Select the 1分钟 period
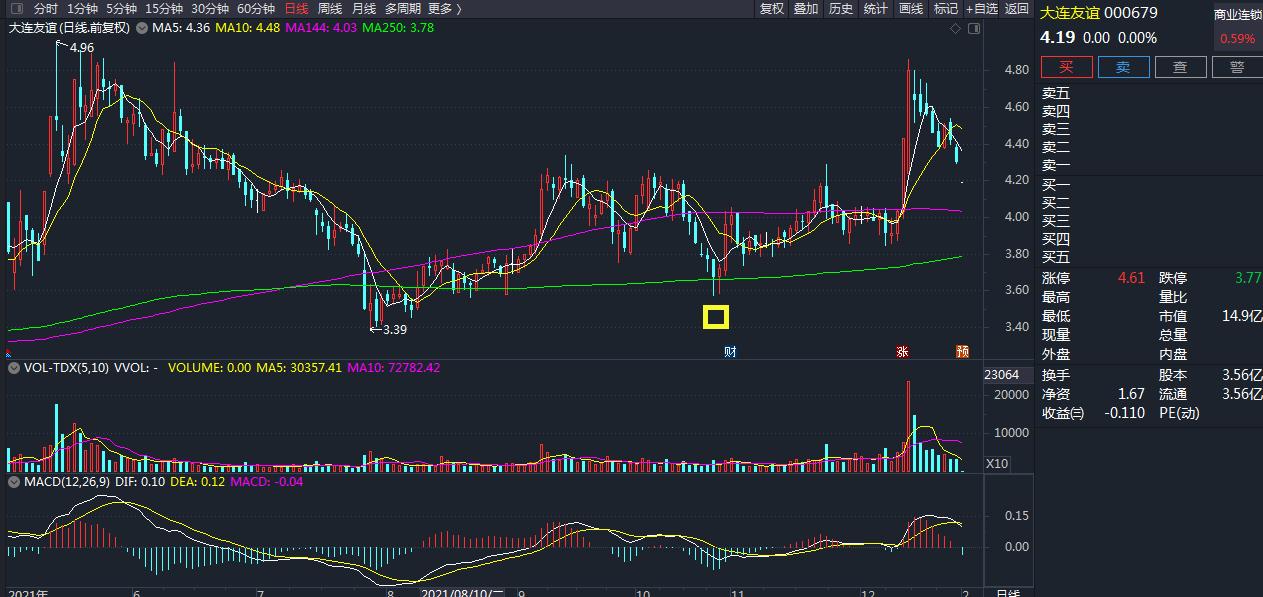 click(x=82, y=9)
